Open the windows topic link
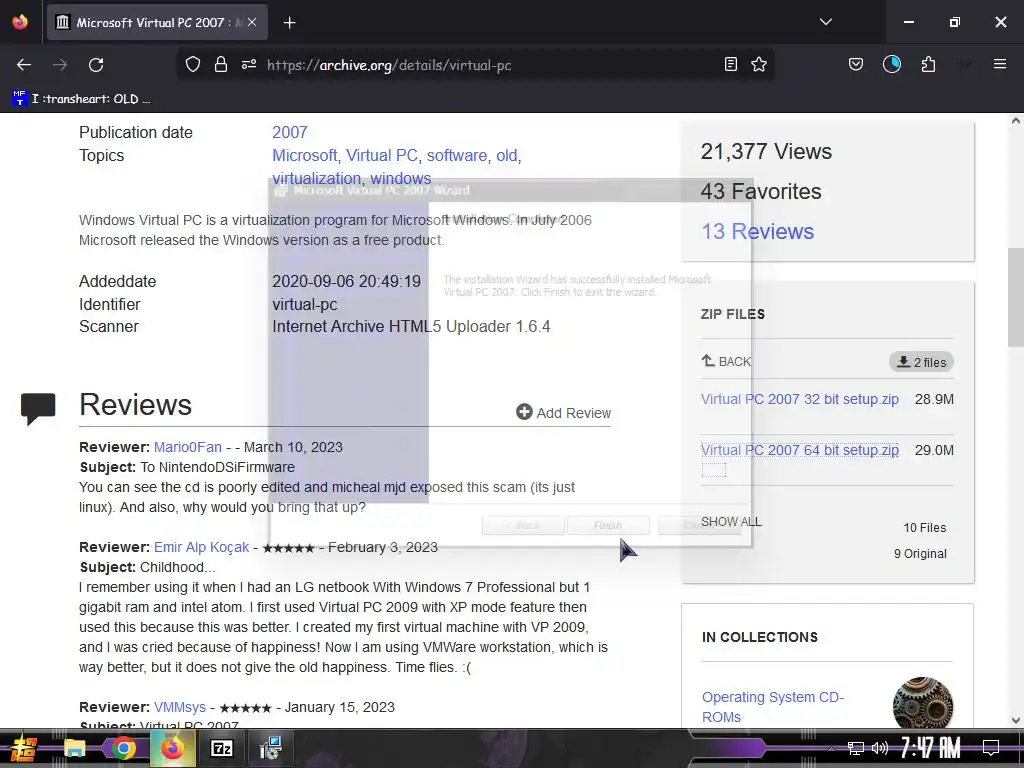Screen dimensions: 1024x768 coord(400,178)
